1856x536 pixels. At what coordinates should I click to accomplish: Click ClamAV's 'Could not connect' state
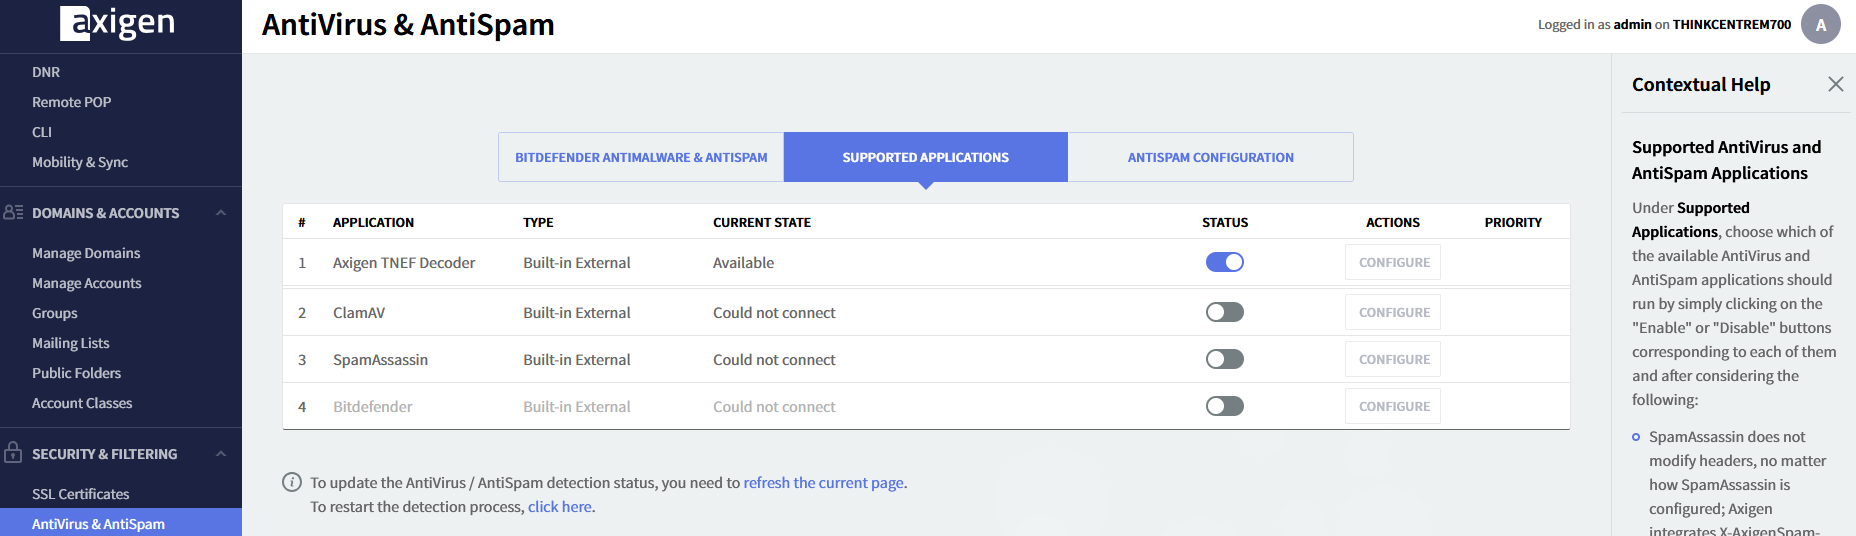774,312
